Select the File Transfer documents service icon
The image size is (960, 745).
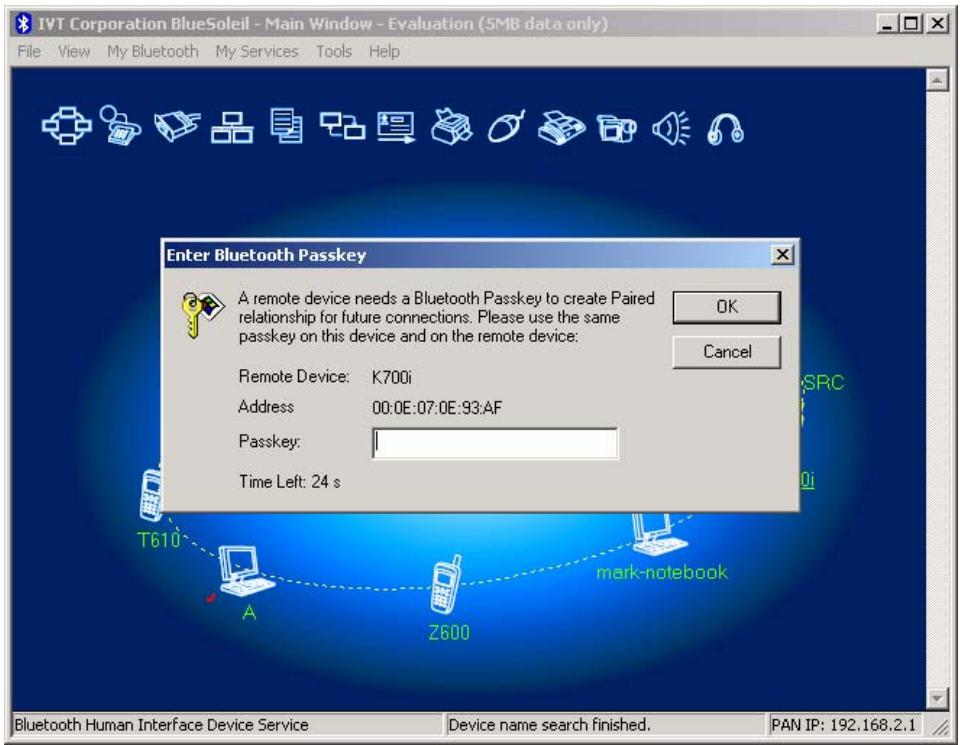pos(286,126)
